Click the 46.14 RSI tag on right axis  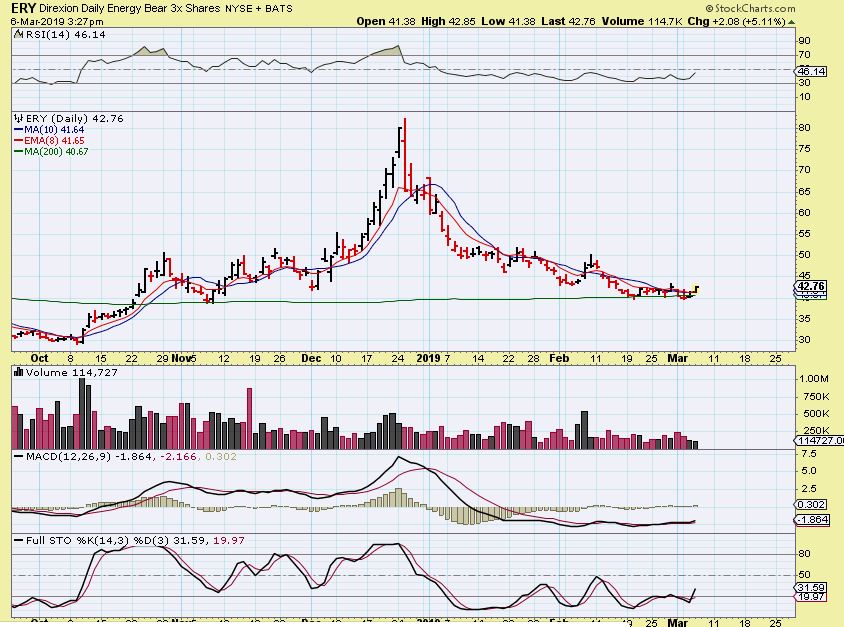811,71
